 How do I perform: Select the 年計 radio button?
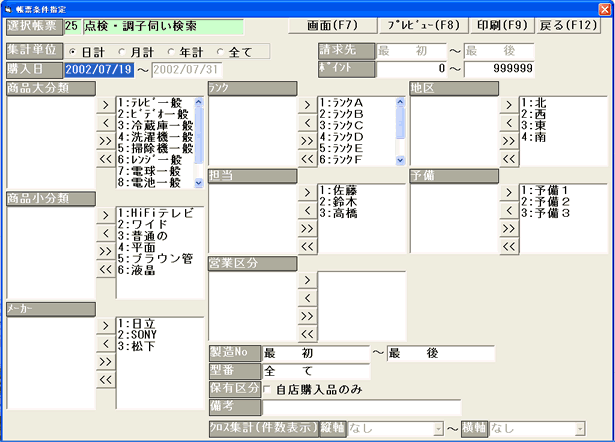click(x=171, y=51)
